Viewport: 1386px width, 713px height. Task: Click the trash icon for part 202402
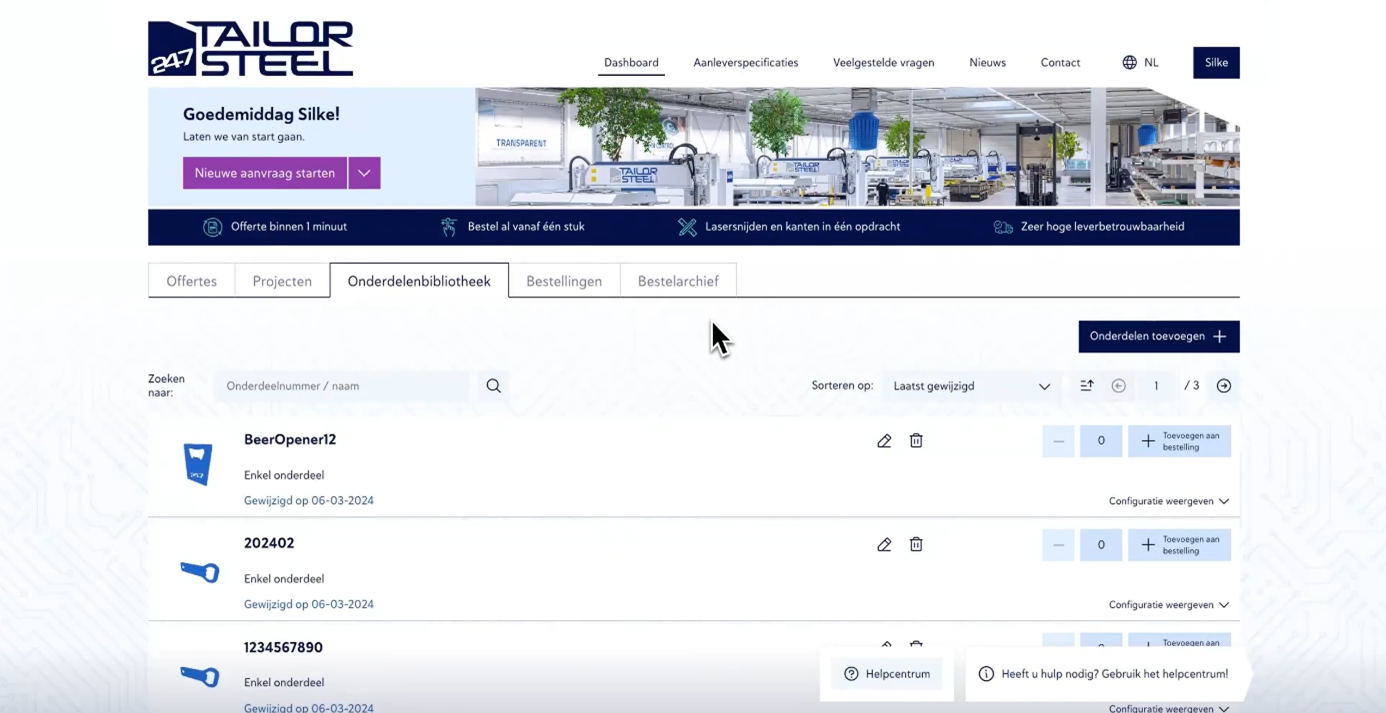click(x=916, y=545)
